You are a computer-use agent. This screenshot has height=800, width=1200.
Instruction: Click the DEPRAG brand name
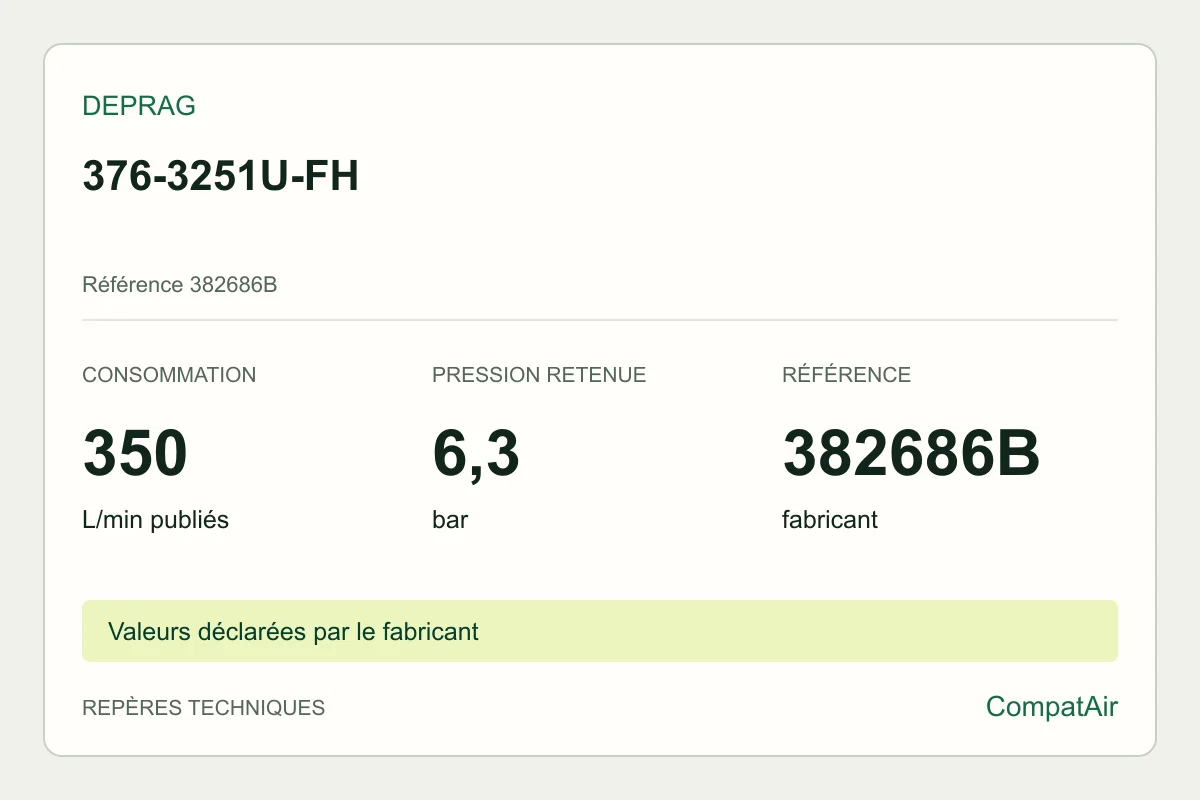139,106
